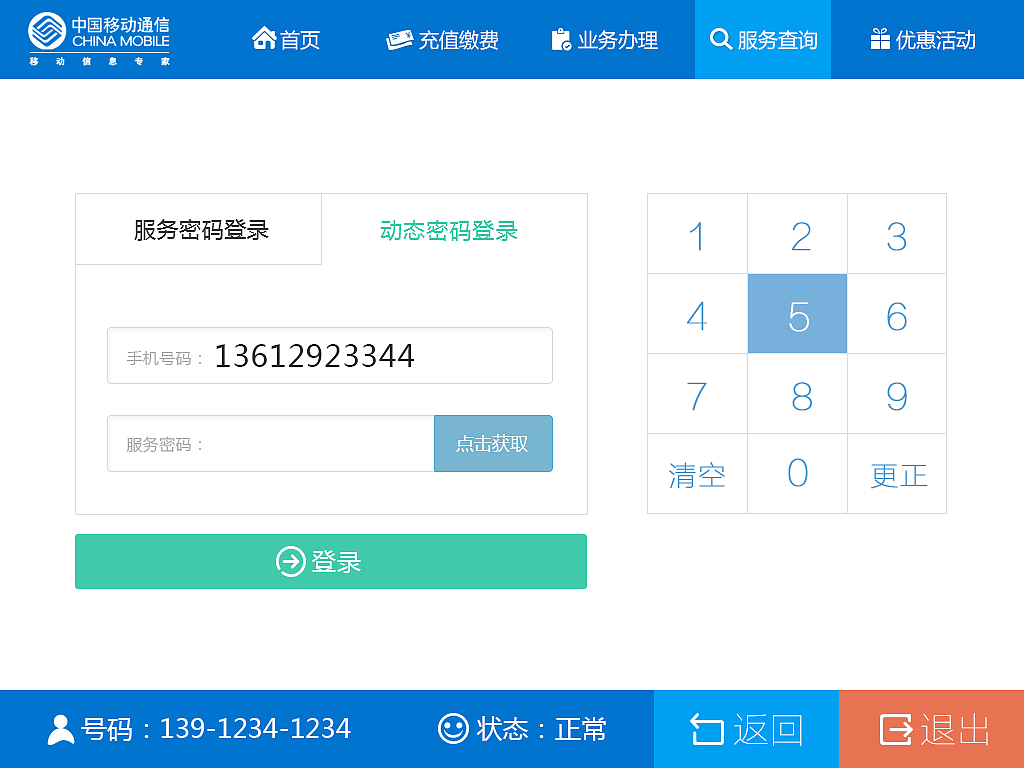The height and width of the screenshot is (768, 1024).
Task: Select the 充值缴费 recharge banknote icon
Action: click(x=401, y=38)
